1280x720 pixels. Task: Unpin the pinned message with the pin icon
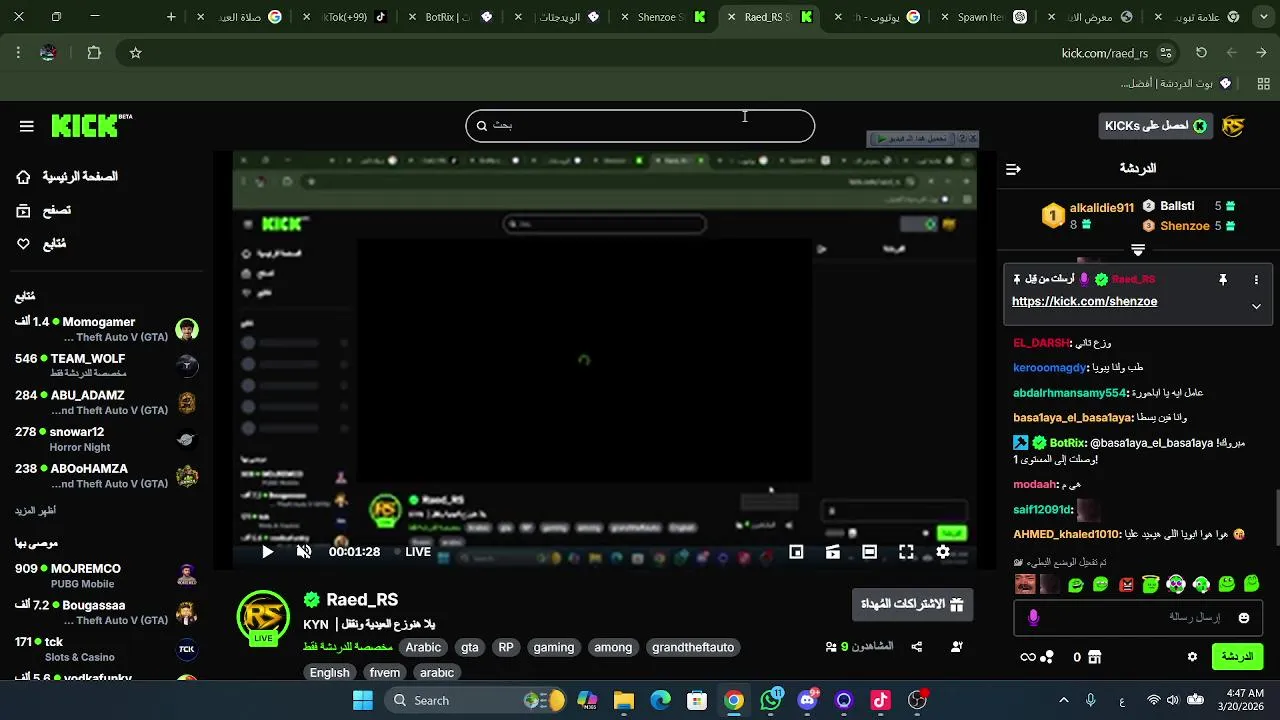pyautogui.click(x=1222, y=280)
